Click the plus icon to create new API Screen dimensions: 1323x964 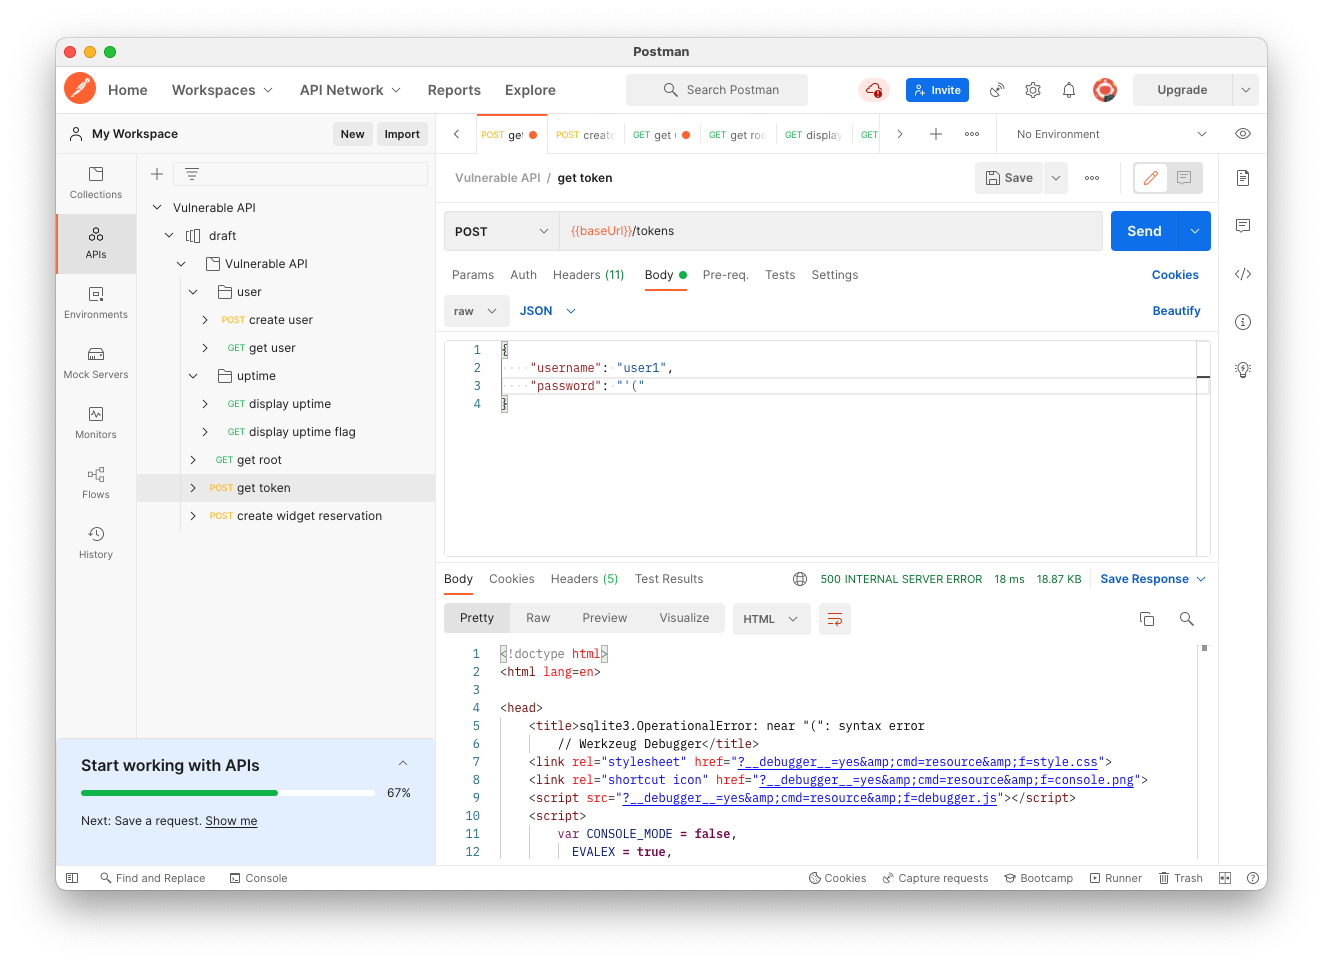[157, 174]
